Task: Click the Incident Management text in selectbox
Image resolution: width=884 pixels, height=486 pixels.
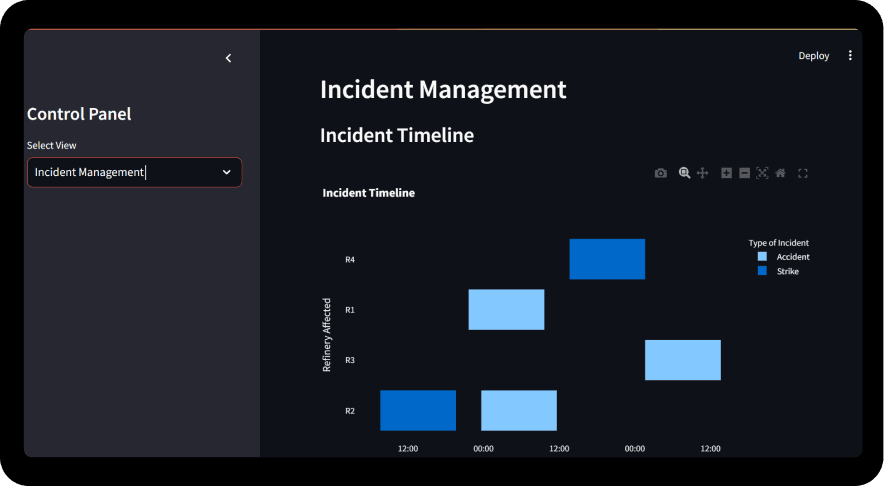Action: pos(90,172)
